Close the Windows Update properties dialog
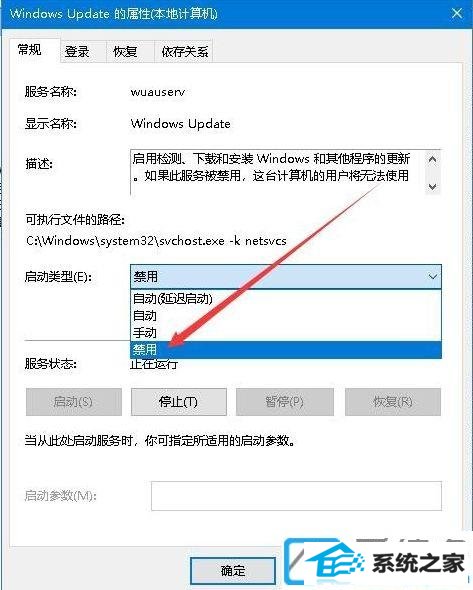Image resolution: width=473 pixels, height=590 pixels. click(x=457, y=14)
